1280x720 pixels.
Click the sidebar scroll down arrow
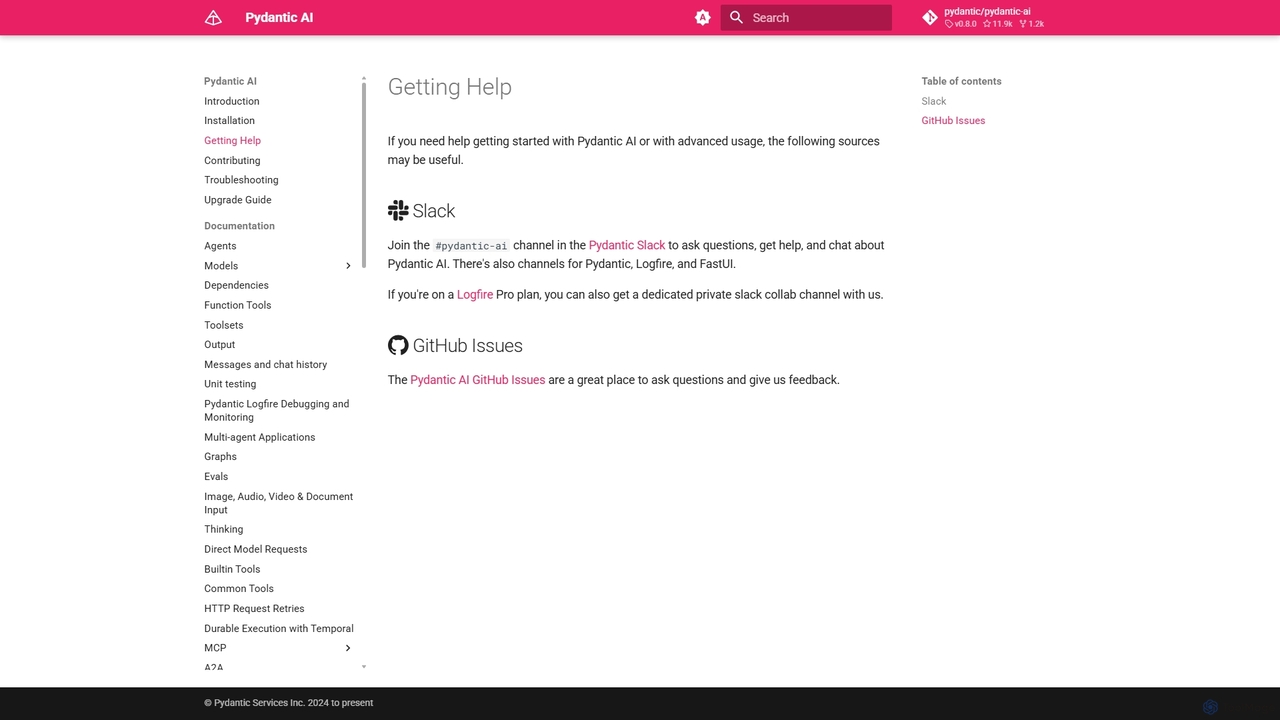pyautogui.click(x=364, y=667)
